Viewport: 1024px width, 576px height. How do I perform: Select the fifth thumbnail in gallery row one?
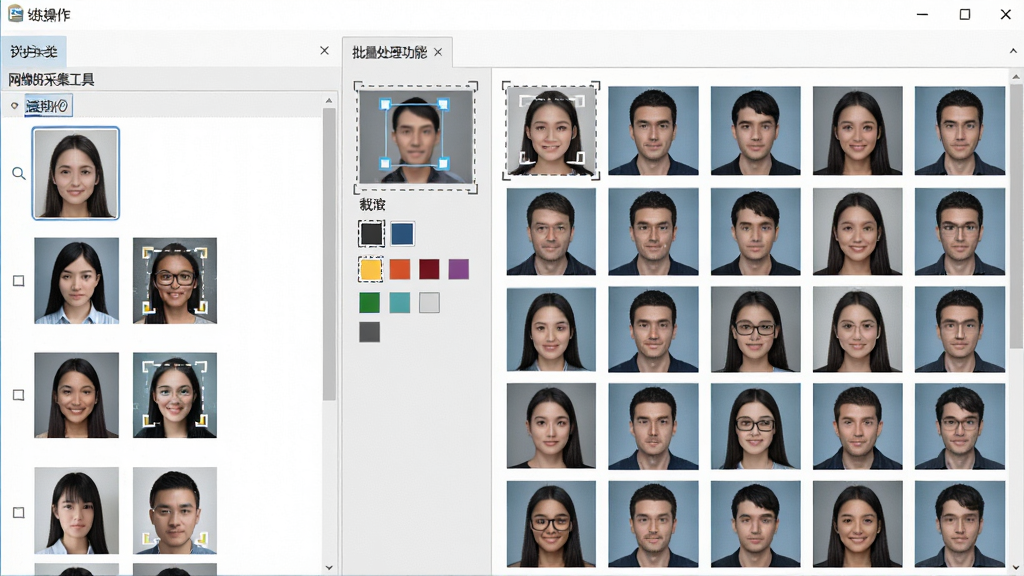(960, 131)
